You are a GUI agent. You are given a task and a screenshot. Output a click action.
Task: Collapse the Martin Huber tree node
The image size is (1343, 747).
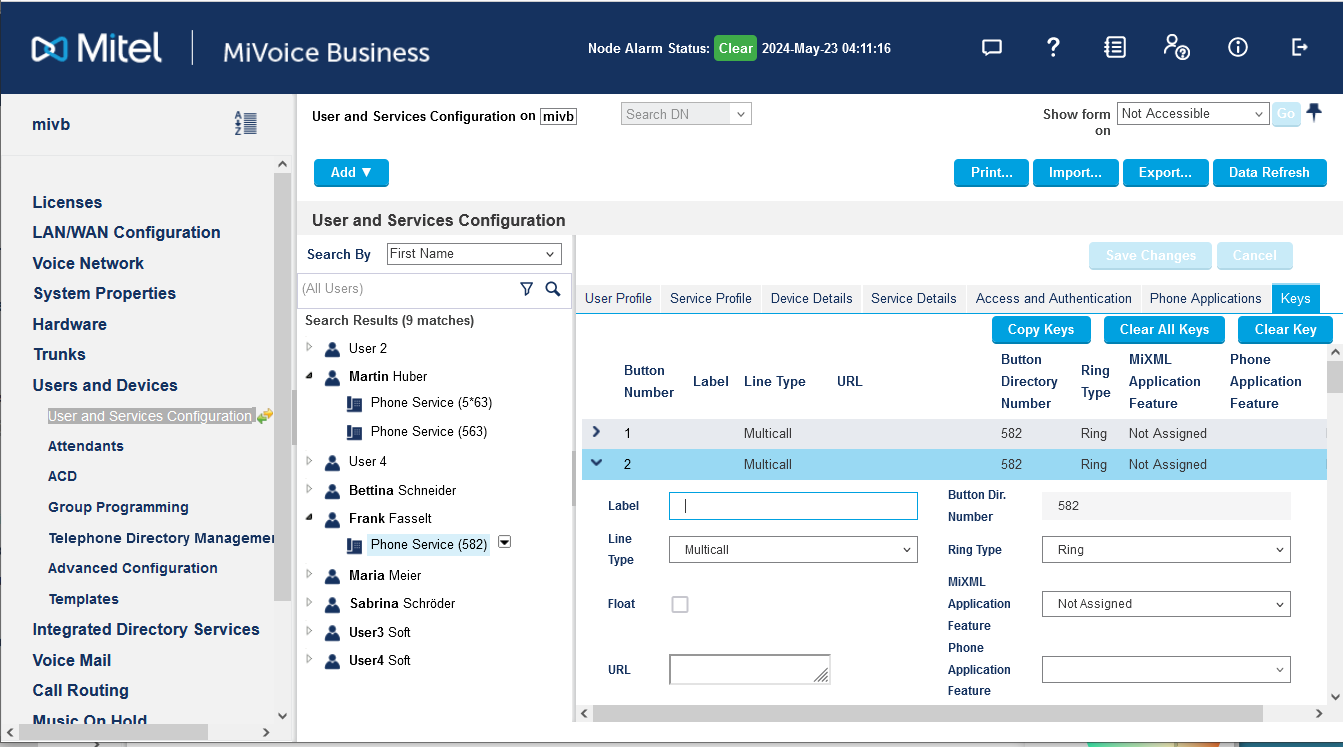pos(309,376)
